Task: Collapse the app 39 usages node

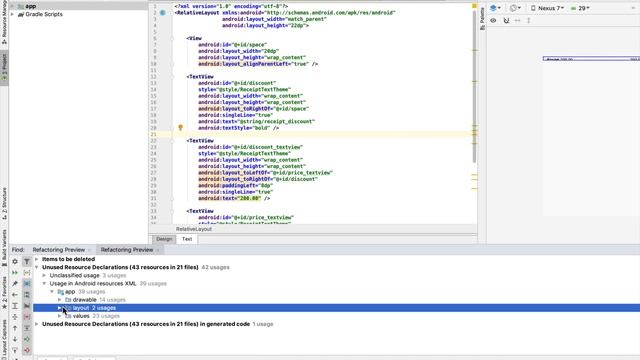Action: (52, 292)
